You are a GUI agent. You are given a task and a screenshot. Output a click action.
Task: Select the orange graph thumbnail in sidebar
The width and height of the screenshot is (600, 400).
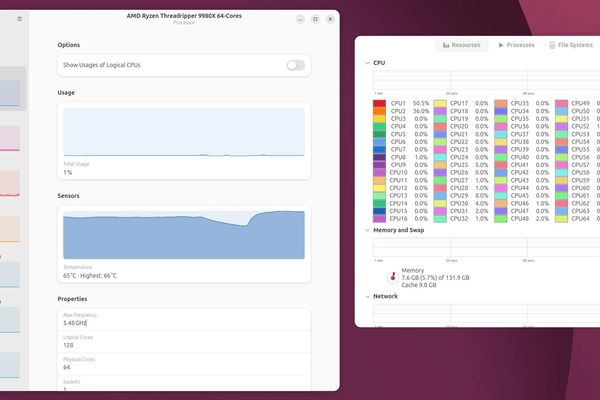click(10, 229)
